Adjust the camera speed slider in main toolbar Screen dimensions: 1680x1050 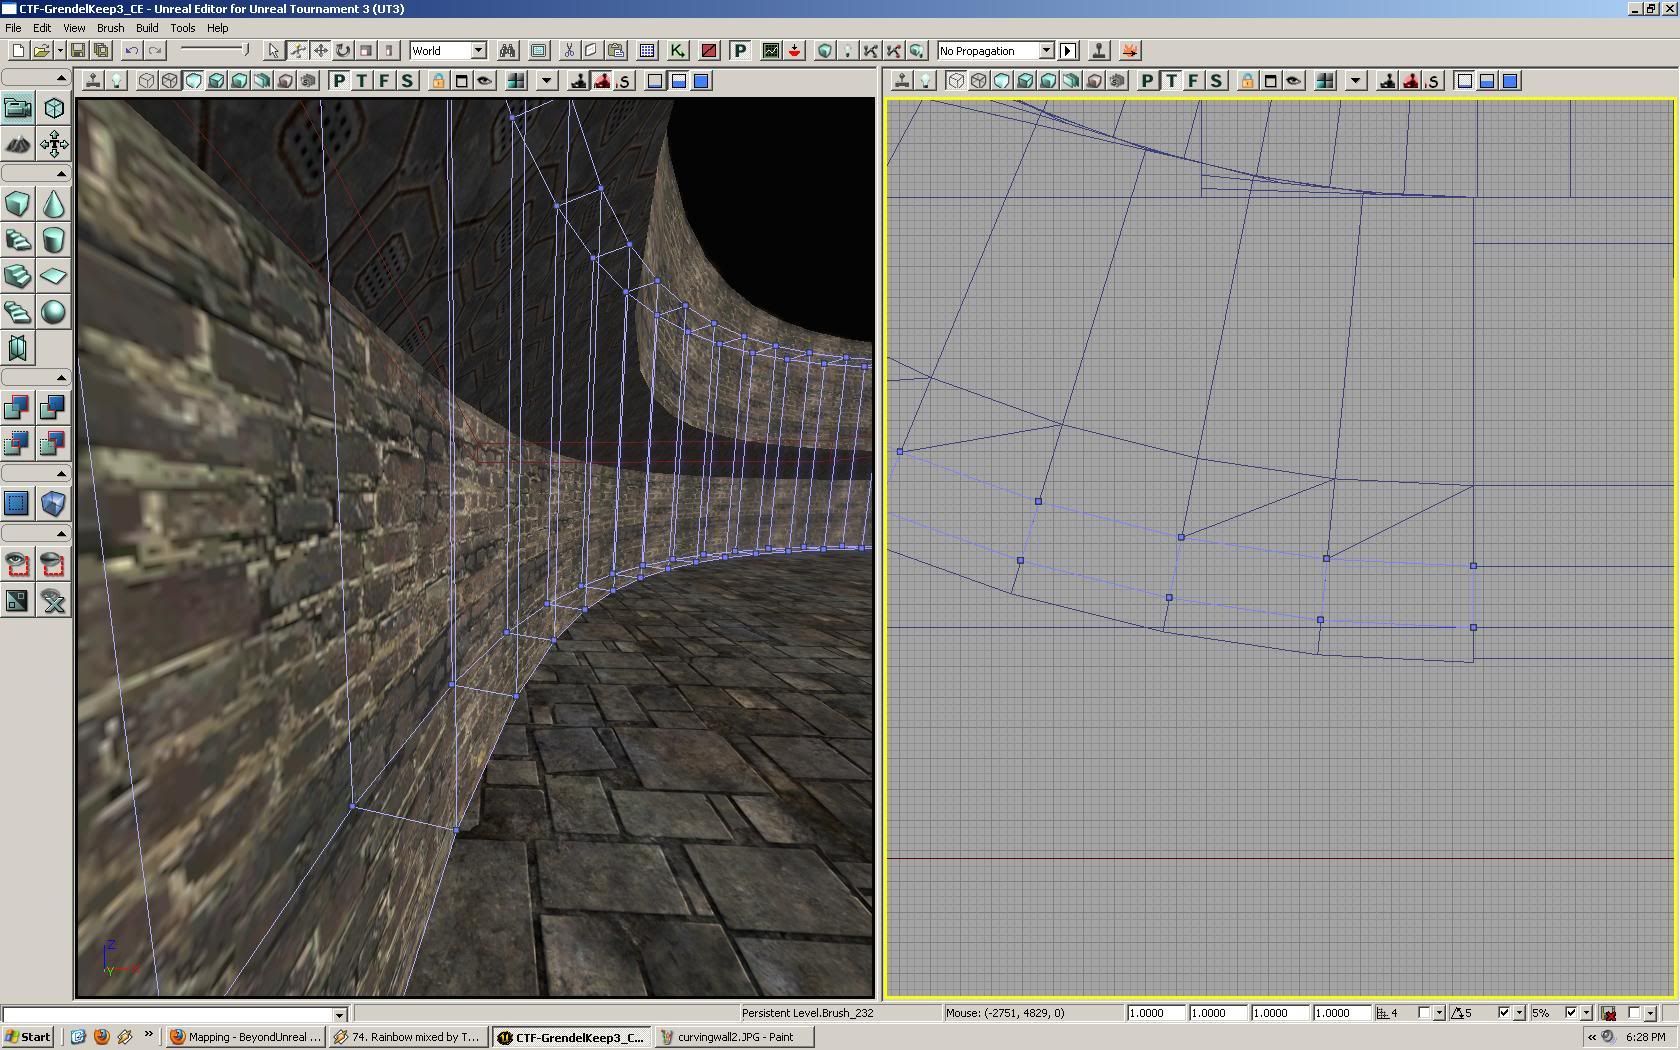click(x=214, y=50)
